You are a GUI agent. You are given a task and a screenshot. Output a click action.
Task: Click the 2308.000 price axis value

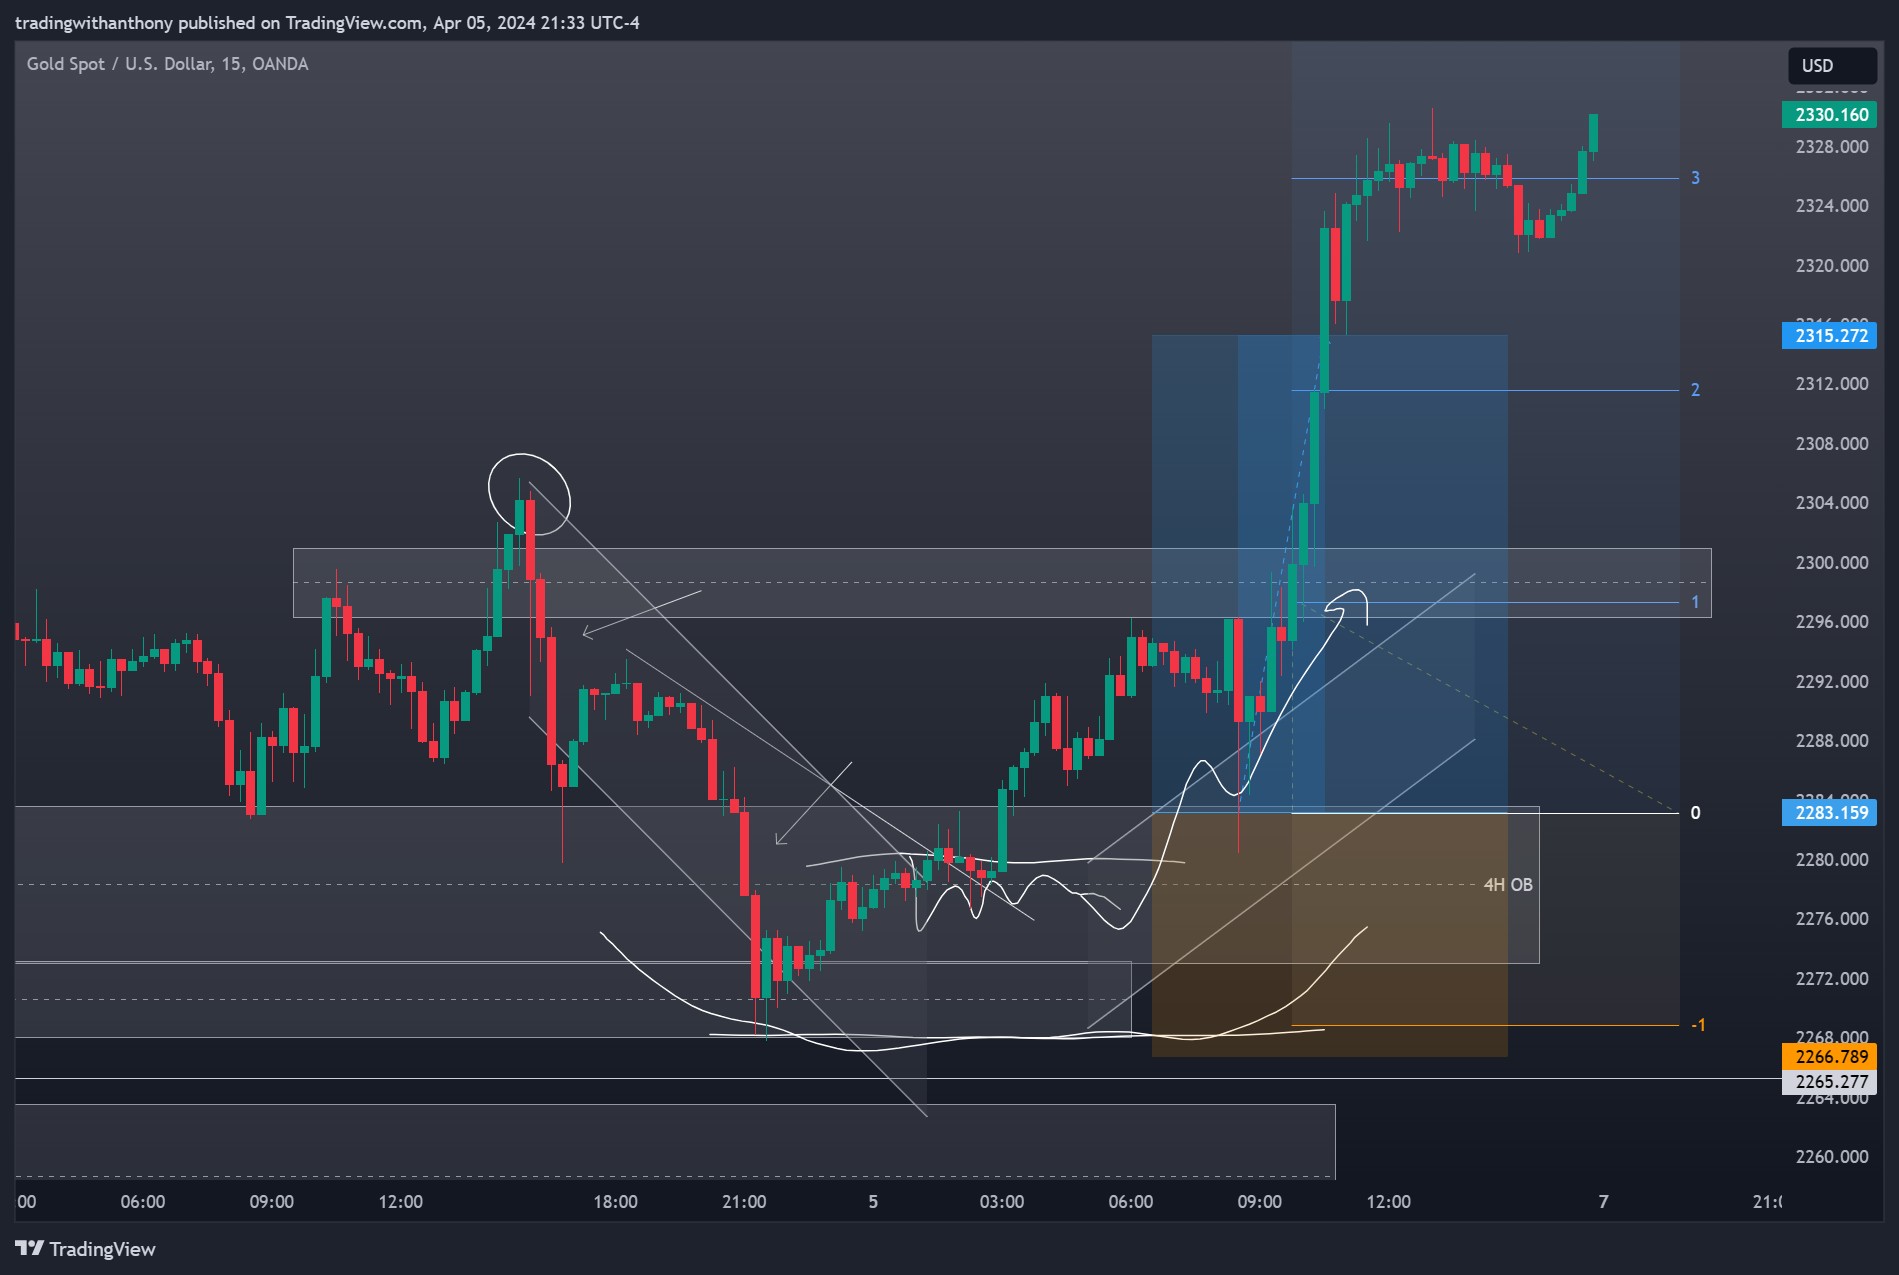[1832, 444]
